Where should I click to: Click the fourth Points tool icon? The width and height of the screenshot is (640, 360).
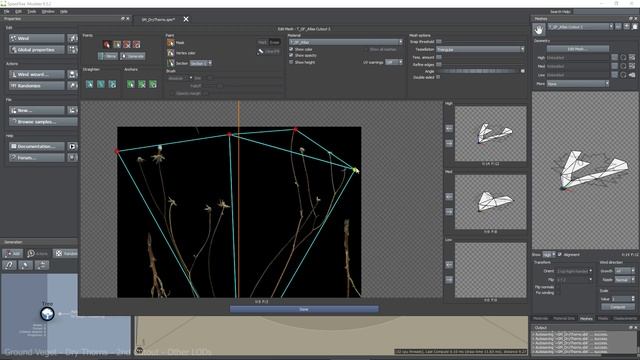click(136, 44)
